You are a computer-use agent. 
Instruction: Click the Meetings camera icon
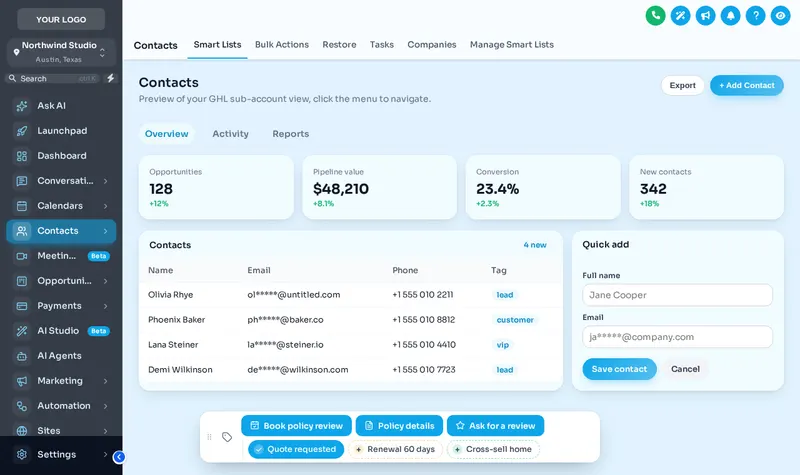click(22, 256)
